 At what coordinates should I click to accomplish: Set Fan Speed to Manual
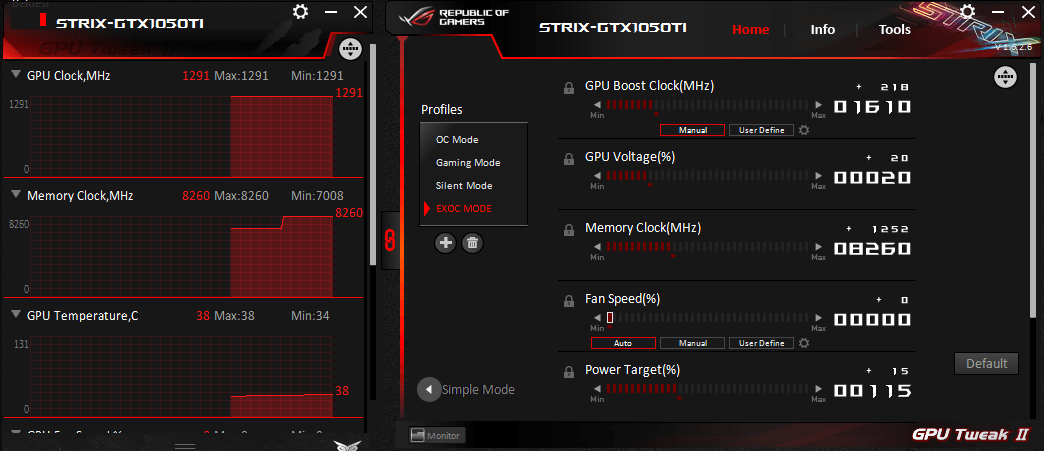click(x=692, y=343)
